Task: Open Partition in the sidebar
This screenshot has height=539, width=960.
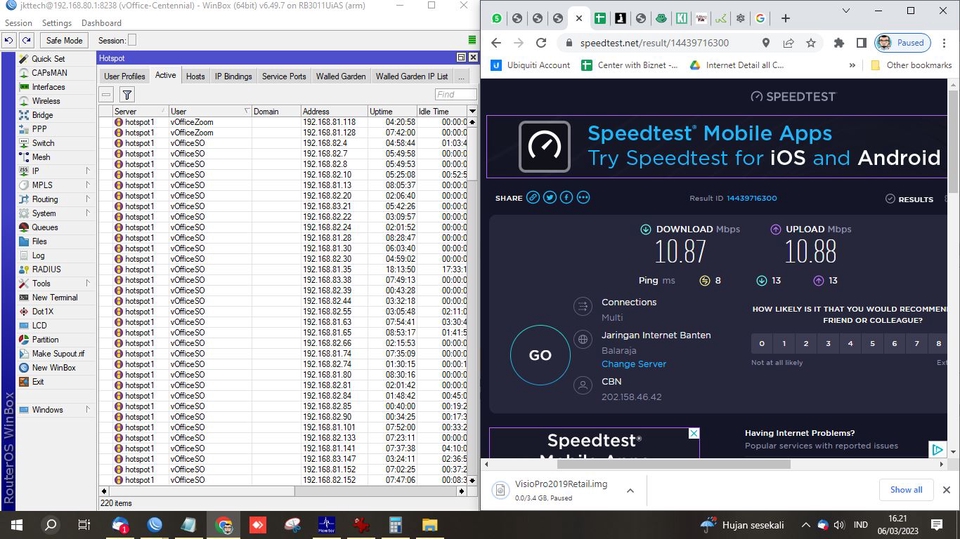Action: [45, 340]
